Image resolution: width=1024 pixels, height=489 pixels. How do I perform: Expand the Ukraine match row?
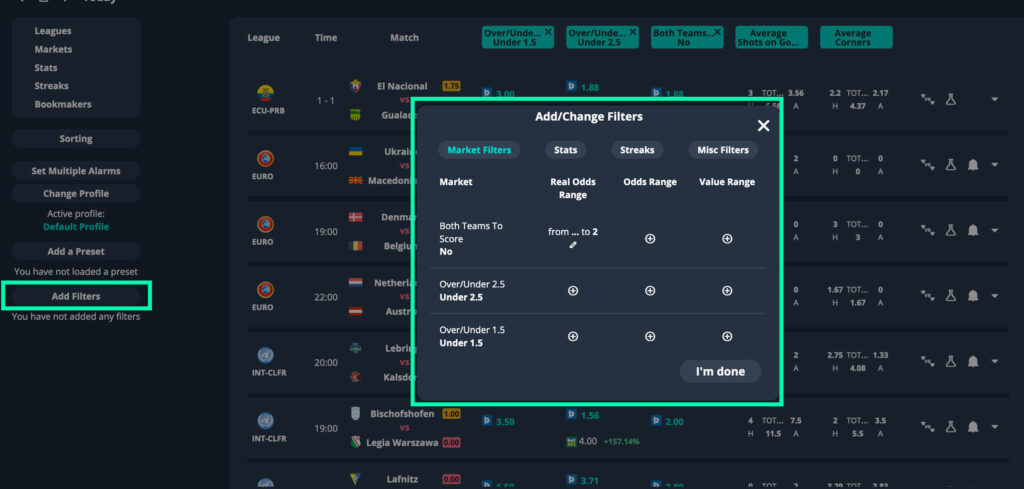(x=995, y=165)
